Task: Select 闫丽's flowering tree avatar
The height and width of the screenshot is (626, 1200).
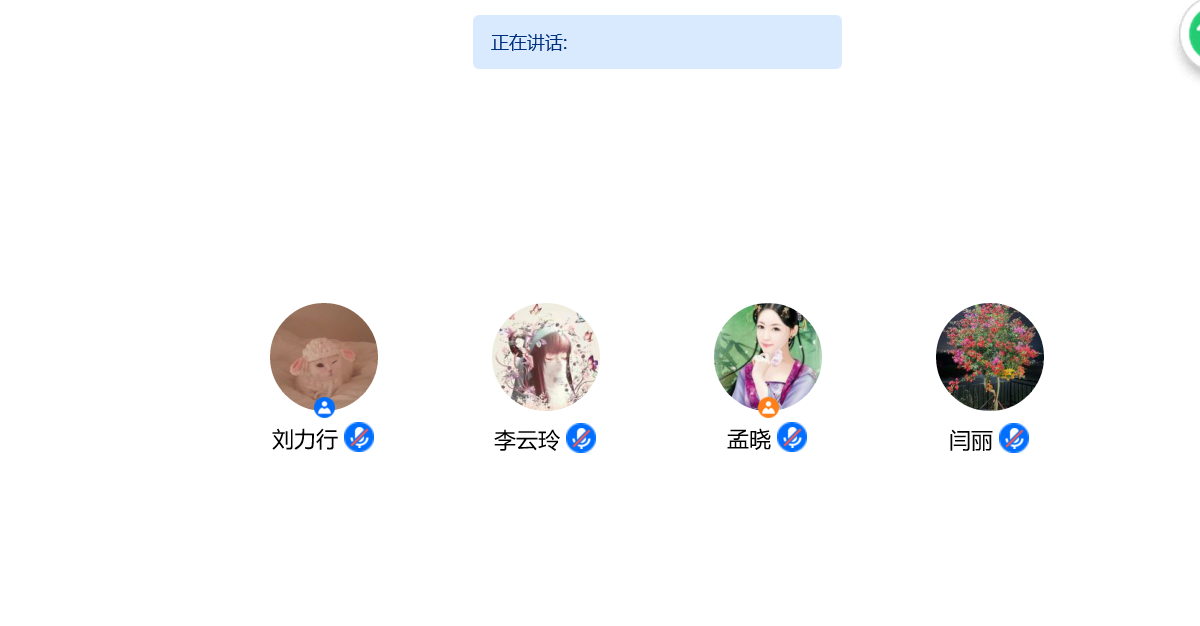Action: click(x=990, y=357)
